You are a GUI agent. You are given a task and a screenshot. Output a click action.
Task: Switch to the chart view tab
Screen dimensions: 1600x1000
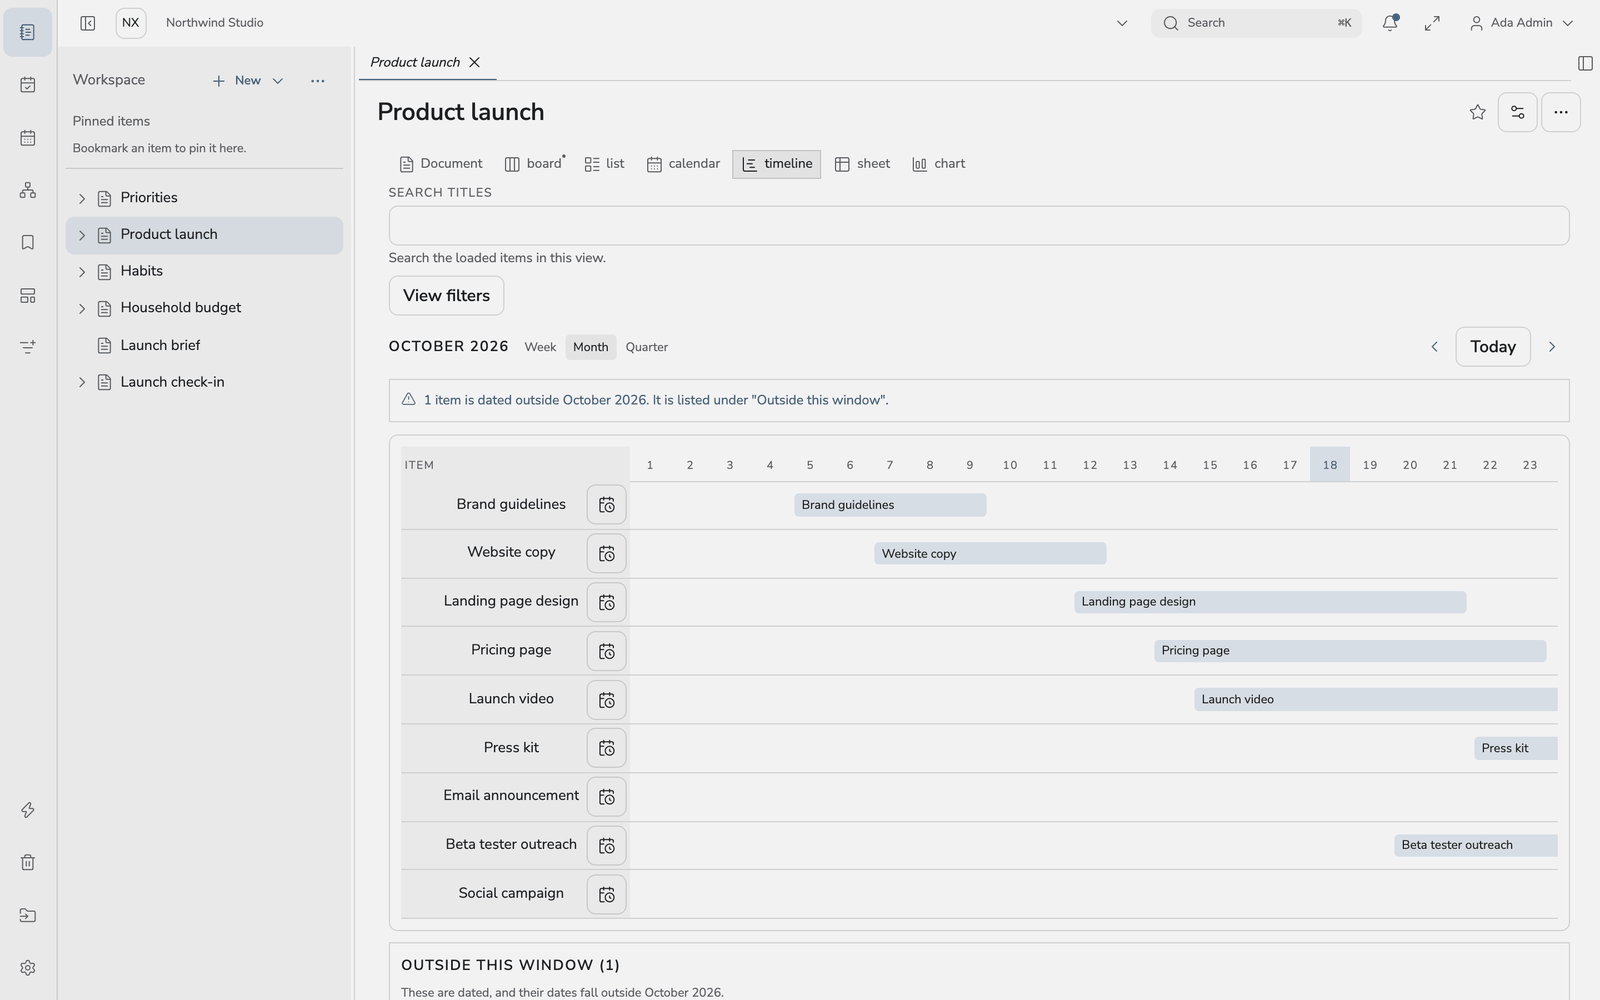coord(938,164)
